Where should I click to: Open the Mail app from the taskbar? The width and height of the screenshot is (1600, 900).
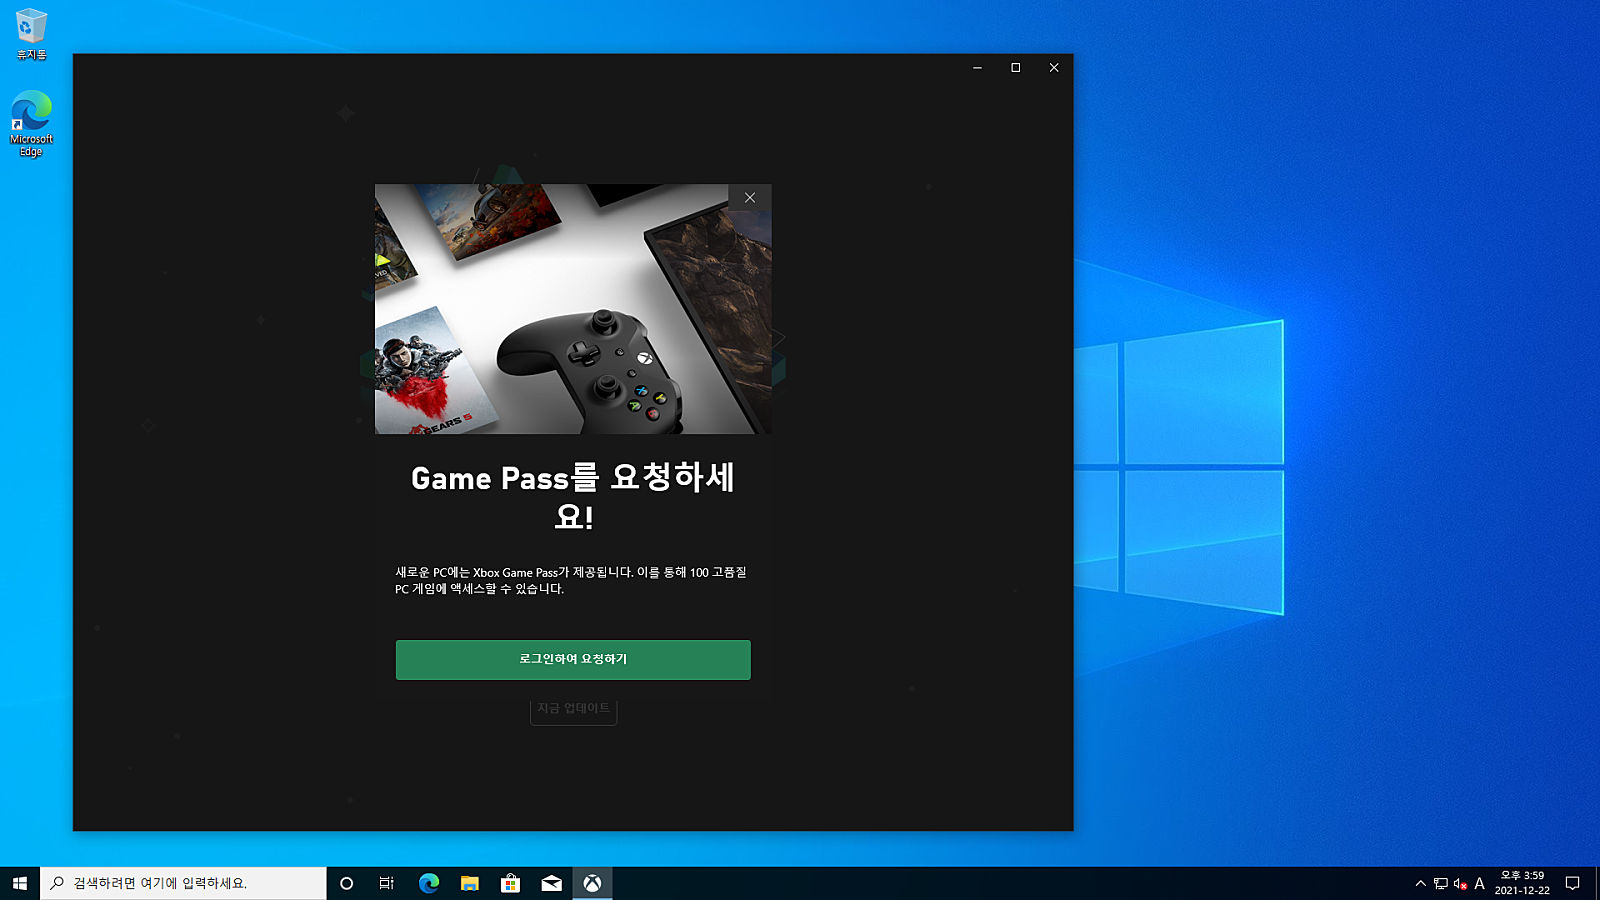point(552,883)
